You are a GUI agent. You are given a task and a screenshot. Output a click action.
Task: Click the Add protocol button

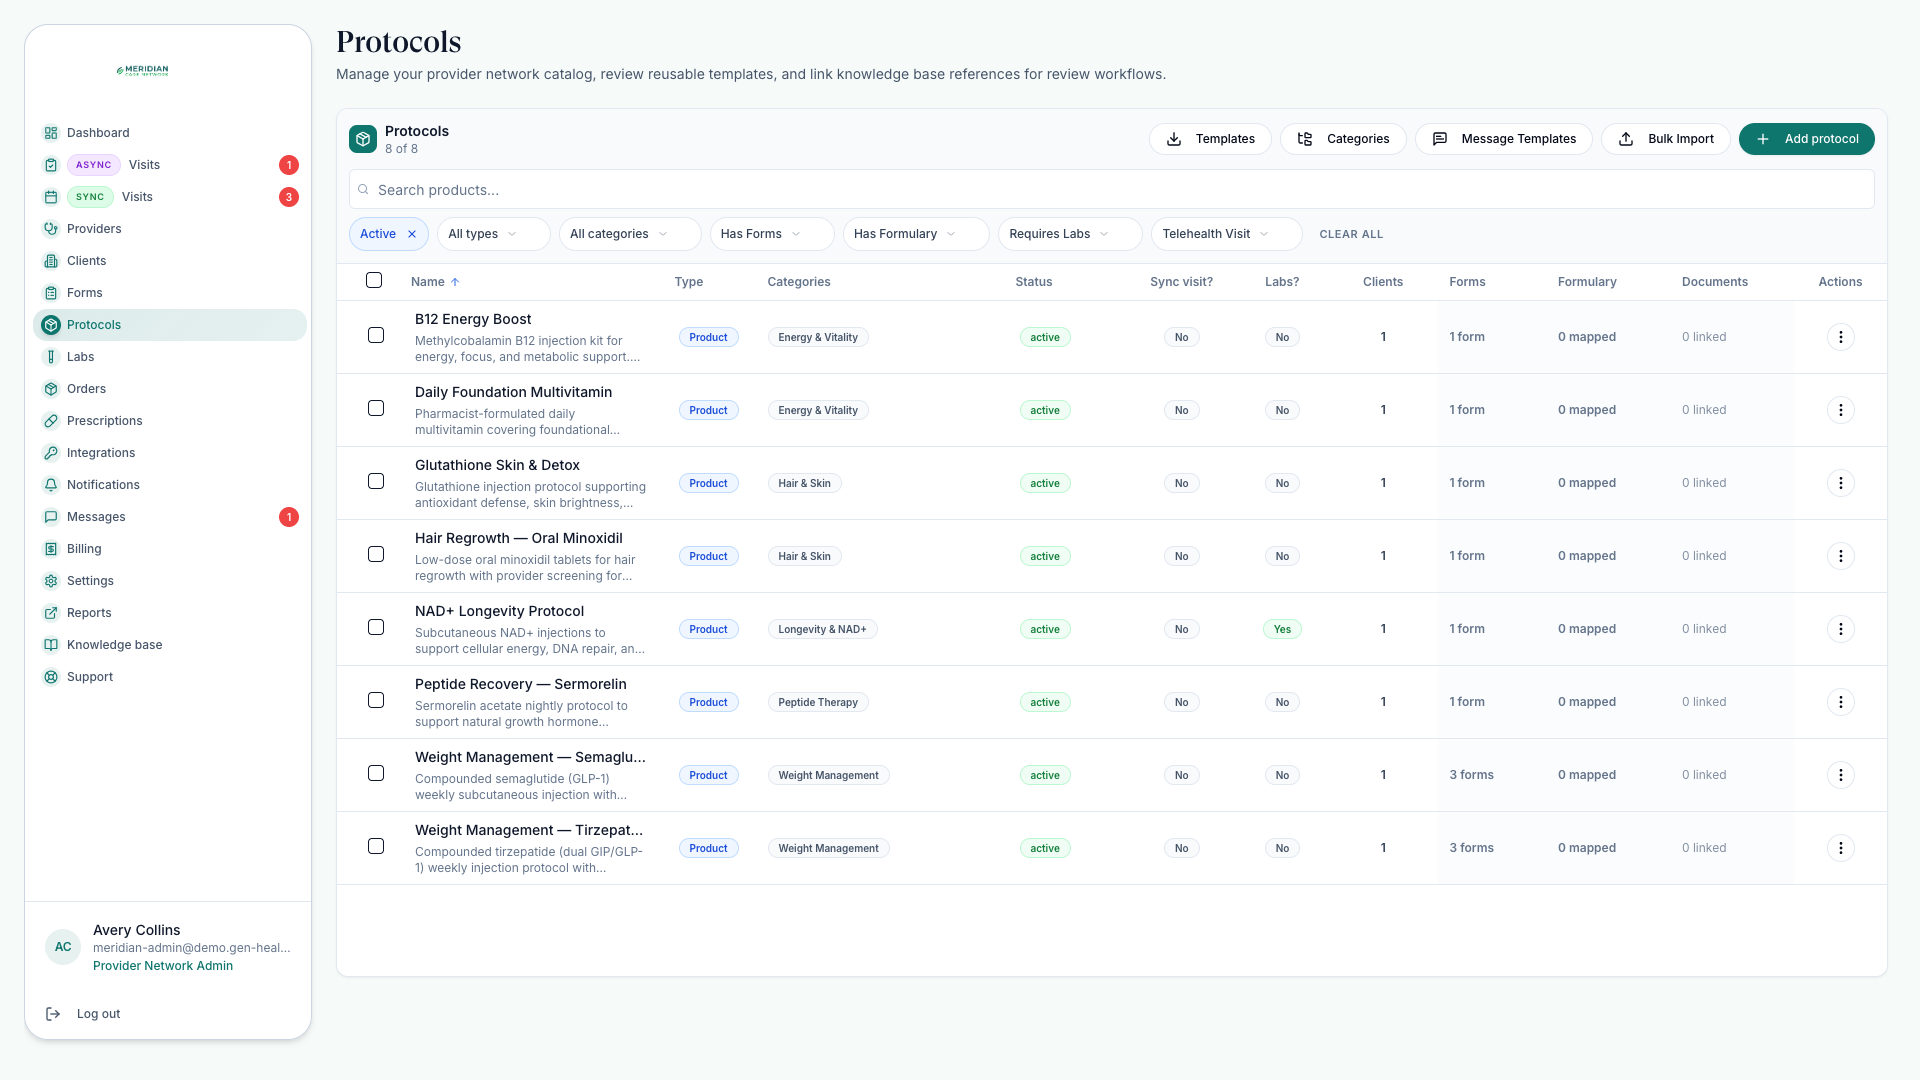(x=1806, y=139)
